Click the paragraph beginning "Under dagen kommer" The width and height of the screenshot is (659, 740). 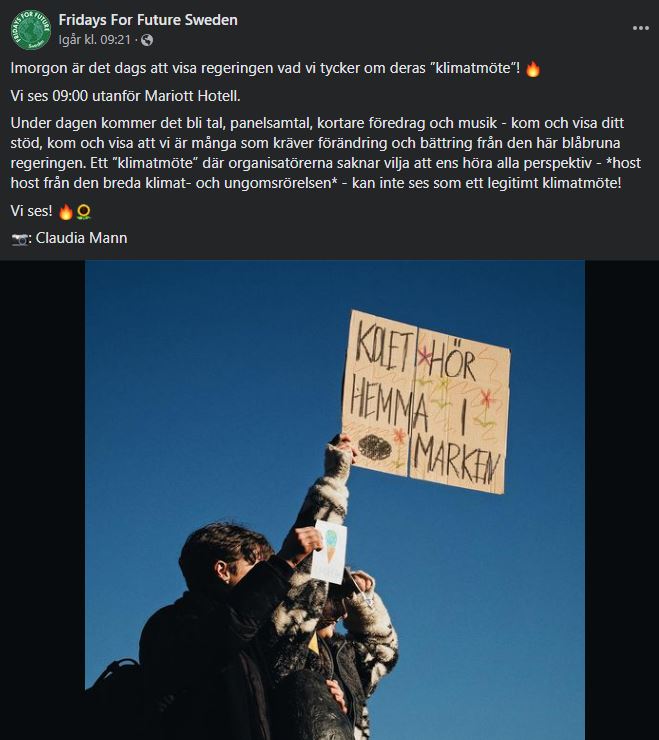pyautogui.click(x=326, y=153)
